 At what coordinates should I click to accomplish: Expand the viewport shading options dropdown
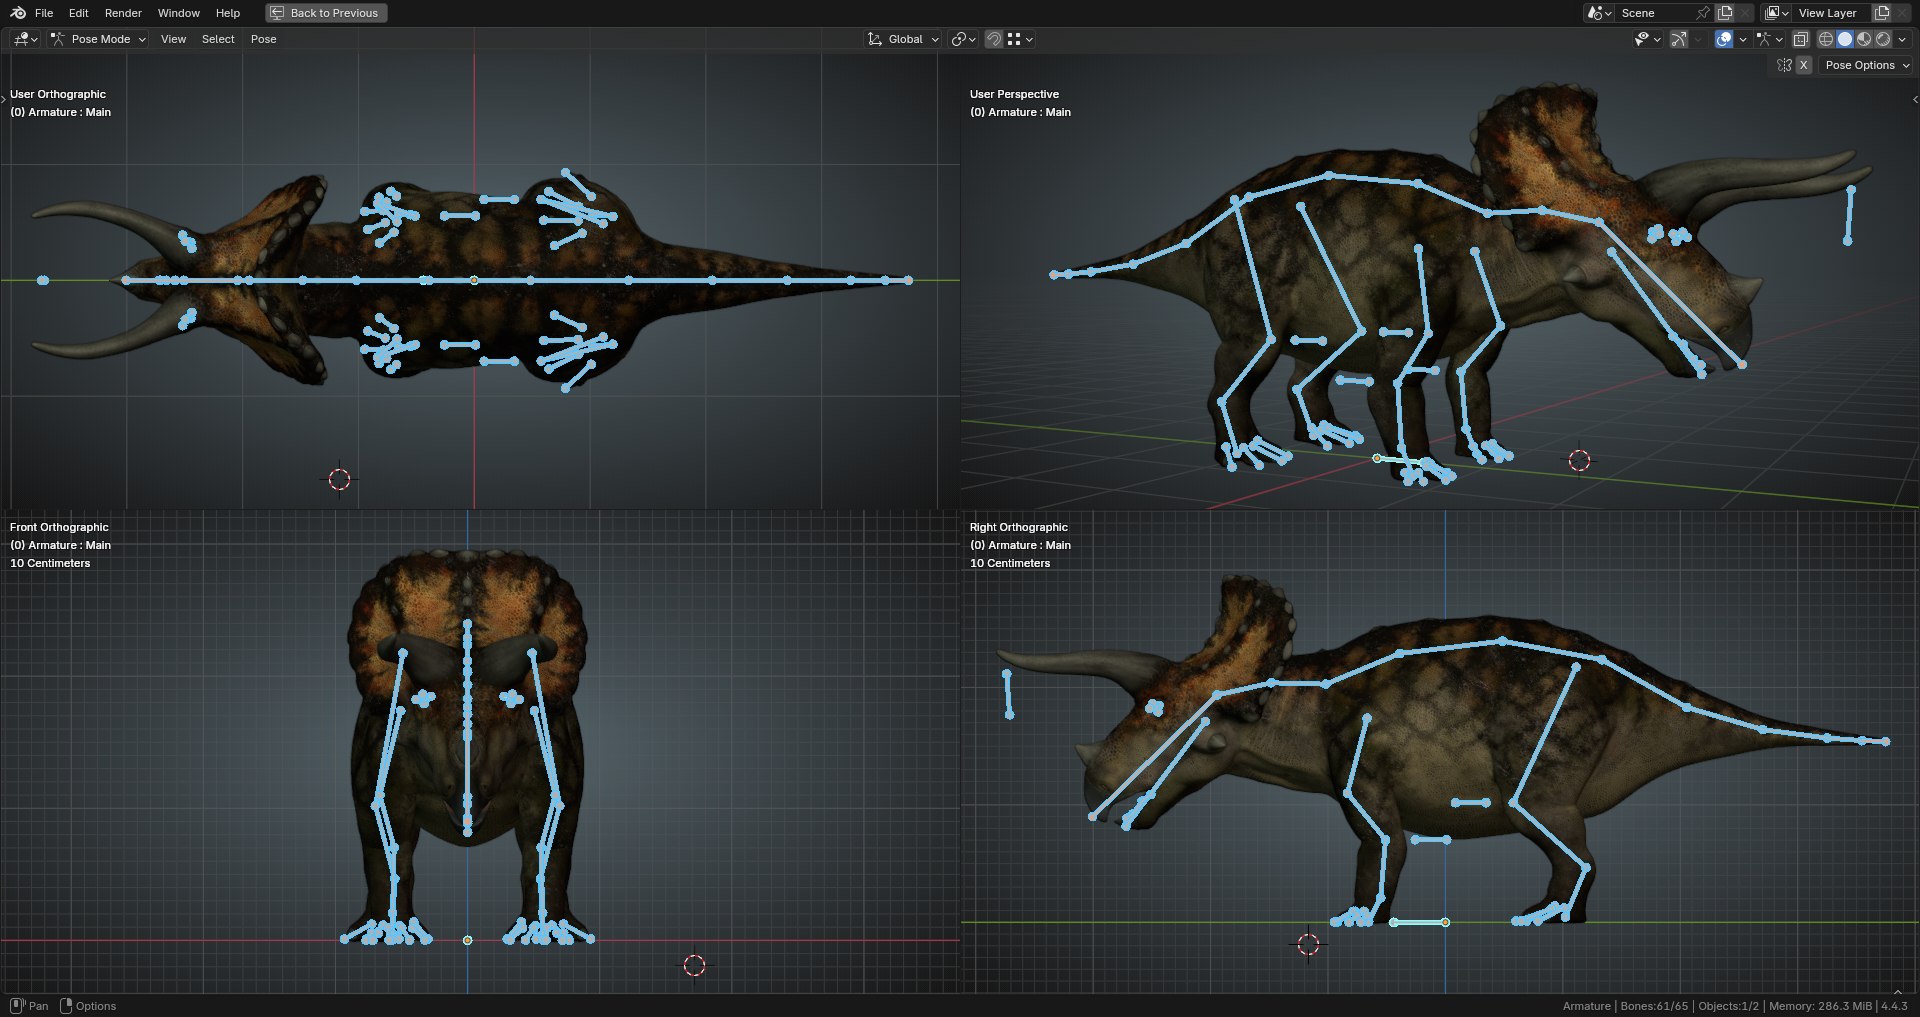1902,39
